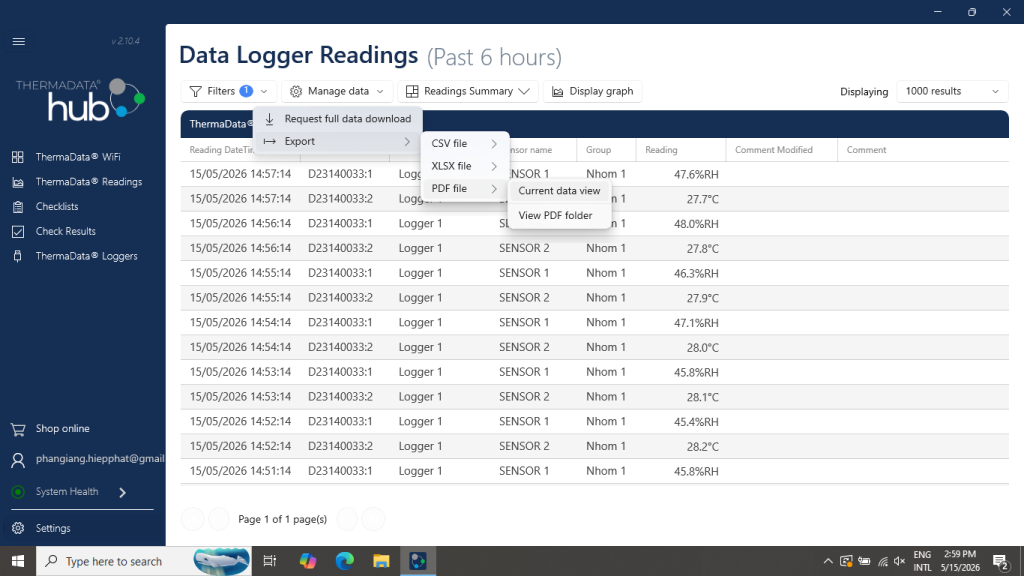The image size is (1024, 576).
Task: Select Current data view option
Action: (559, 191)
